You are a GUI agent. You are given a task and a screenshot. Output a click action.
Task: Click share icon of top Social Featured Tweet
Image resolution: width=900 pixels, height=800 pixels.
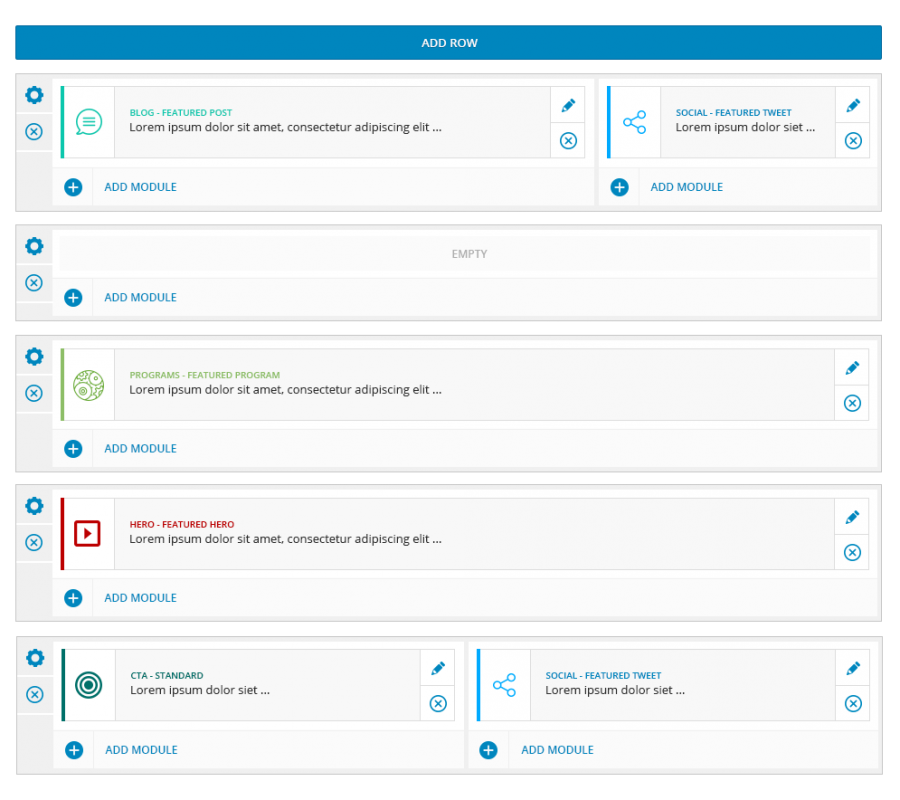pyautogui.click(x=634, y=122)
